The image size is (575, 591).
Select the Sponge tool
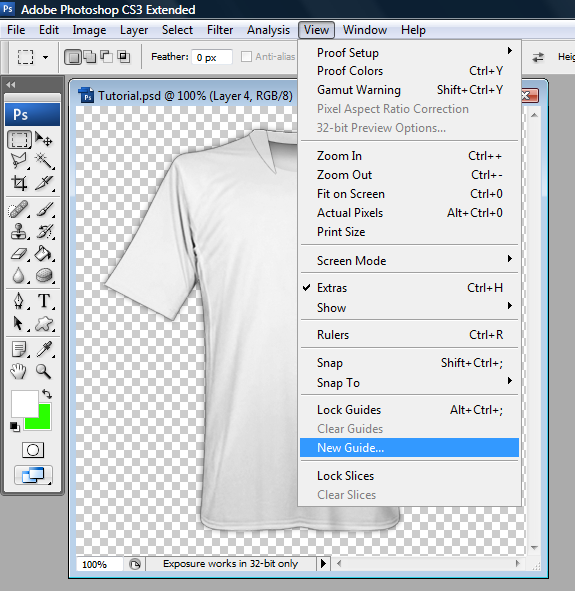44,276
